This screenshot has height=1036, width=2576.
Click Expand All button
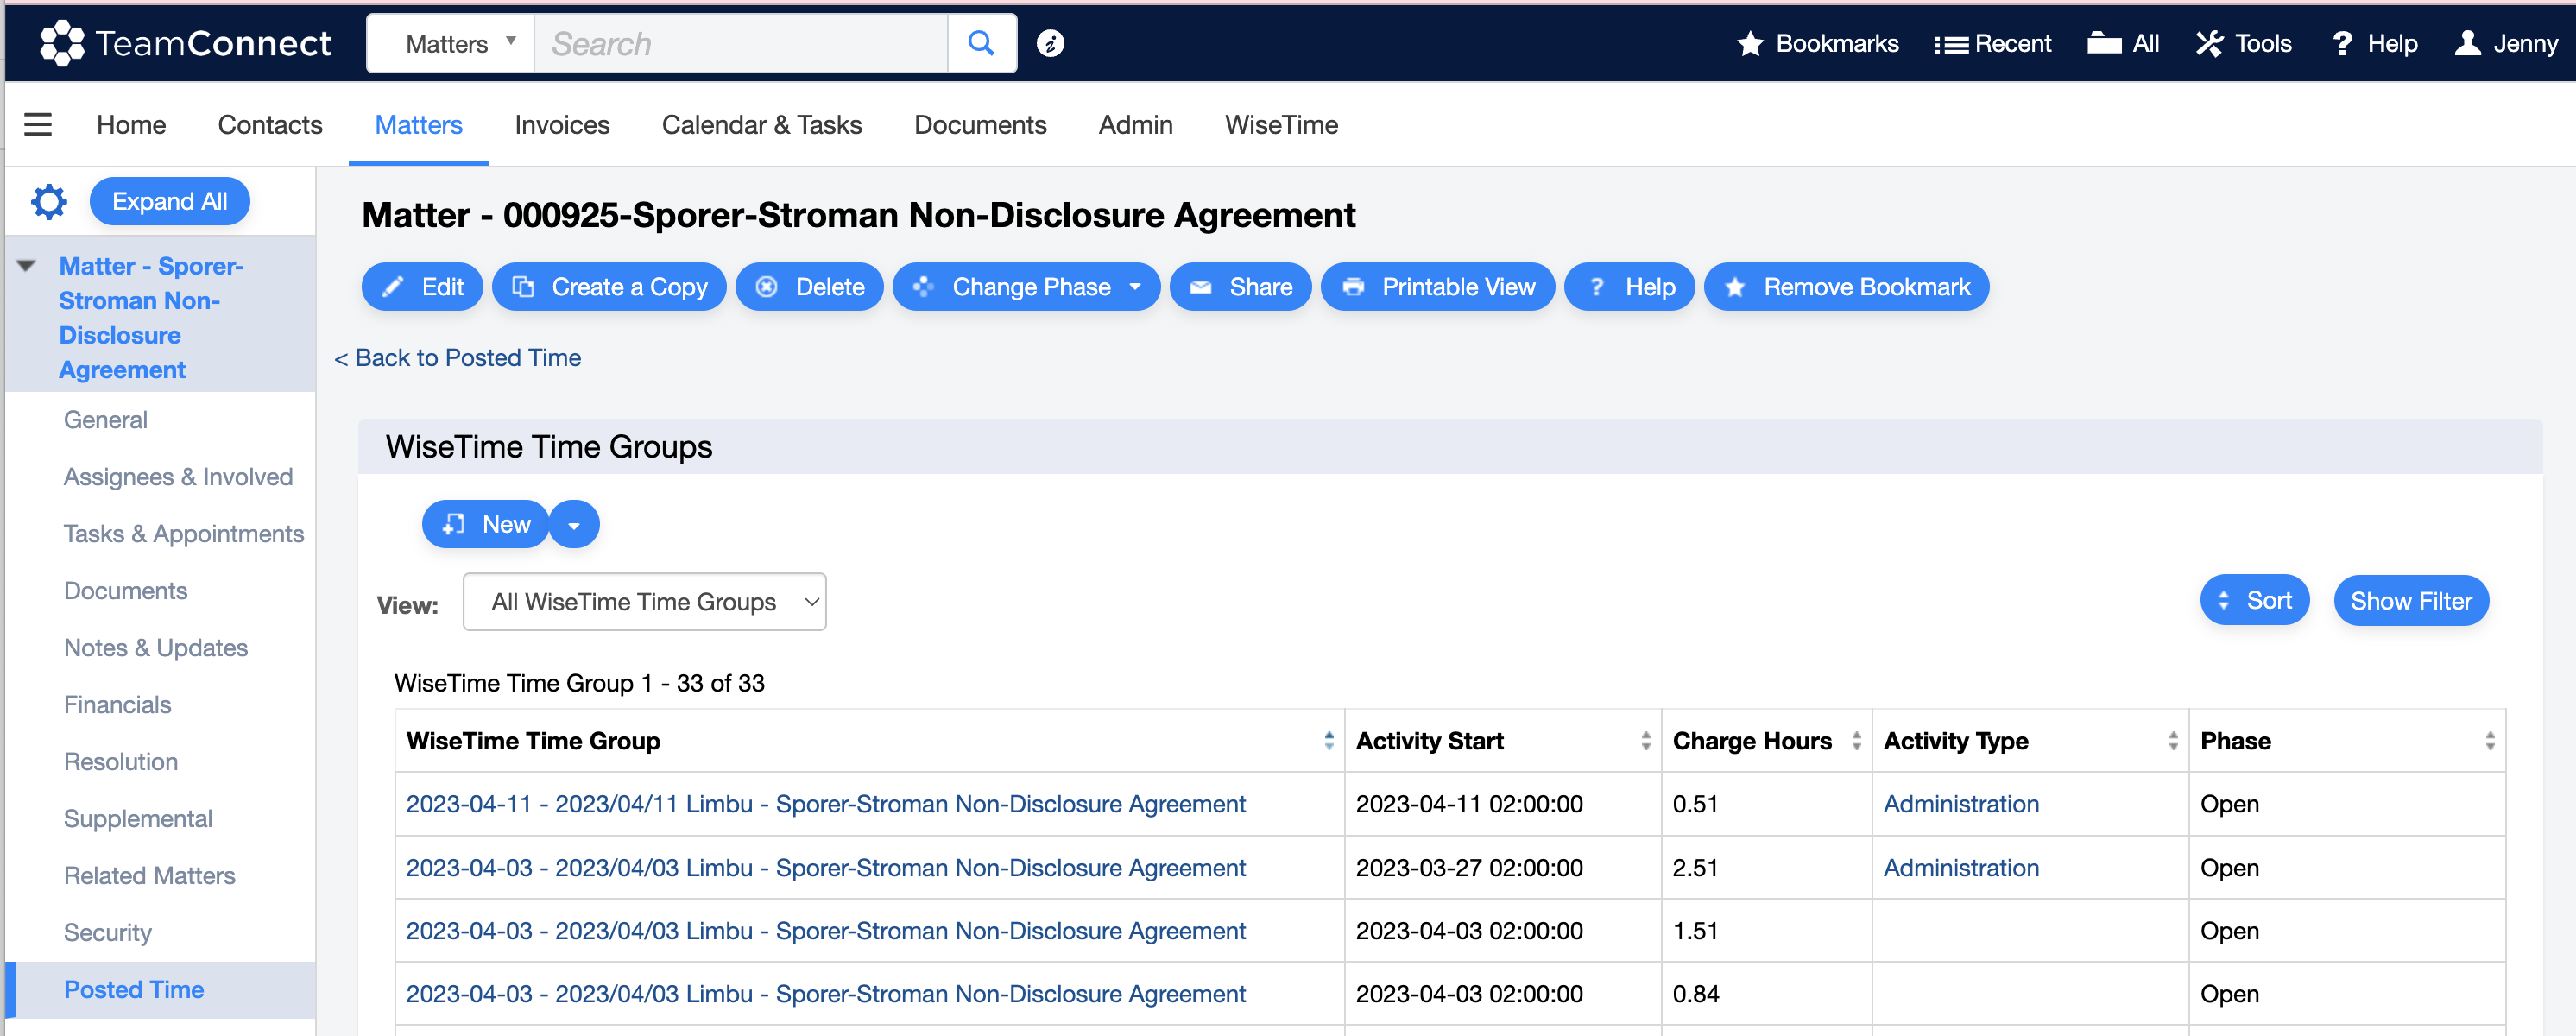pyautogui.click(x=169, y=201)
